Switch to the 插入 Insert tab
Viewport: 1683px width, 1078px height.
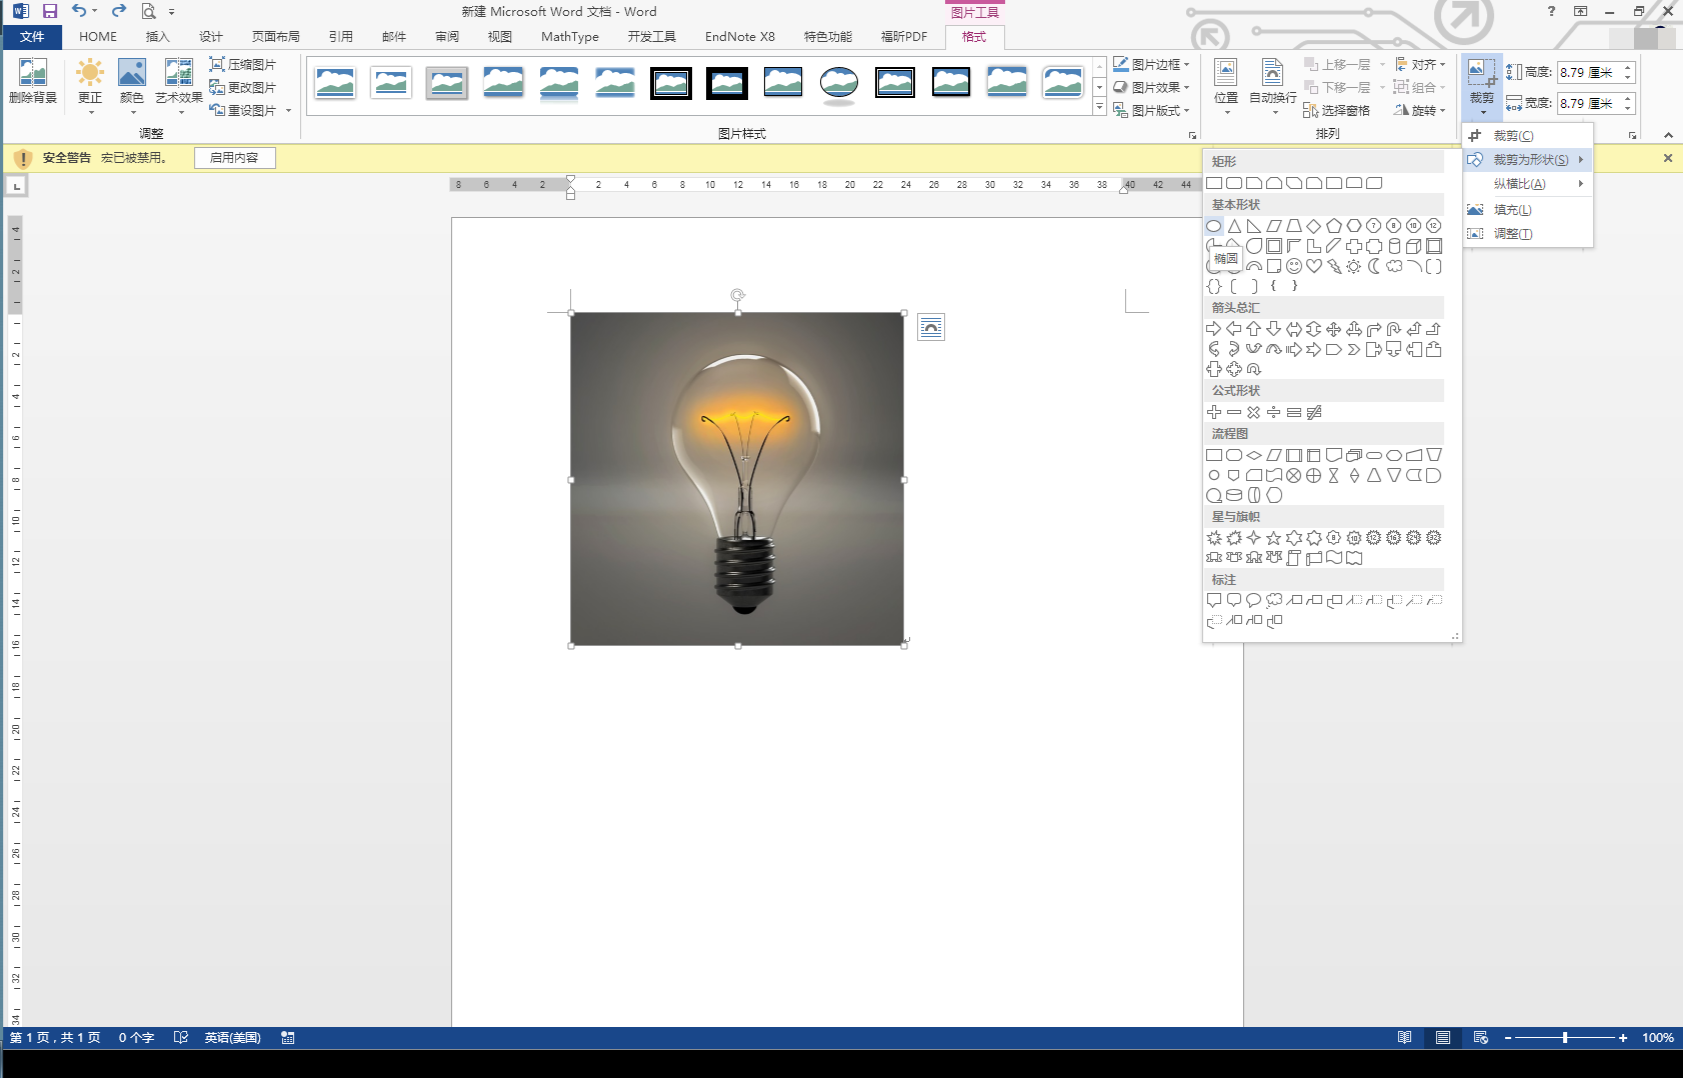click(x=157, y=37)
